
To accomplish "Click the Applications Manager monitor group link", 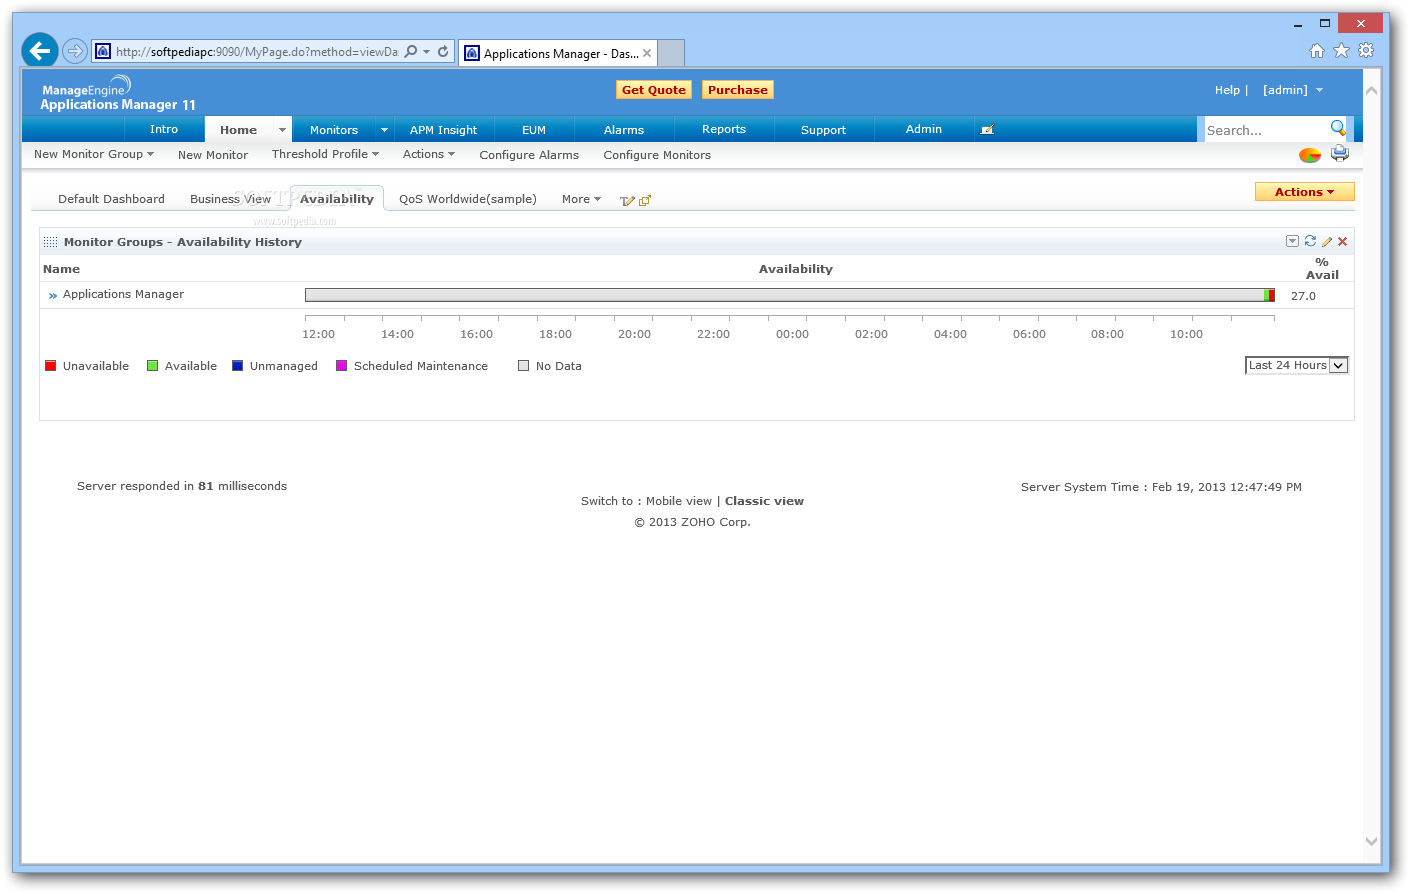I will coord(123,294).
